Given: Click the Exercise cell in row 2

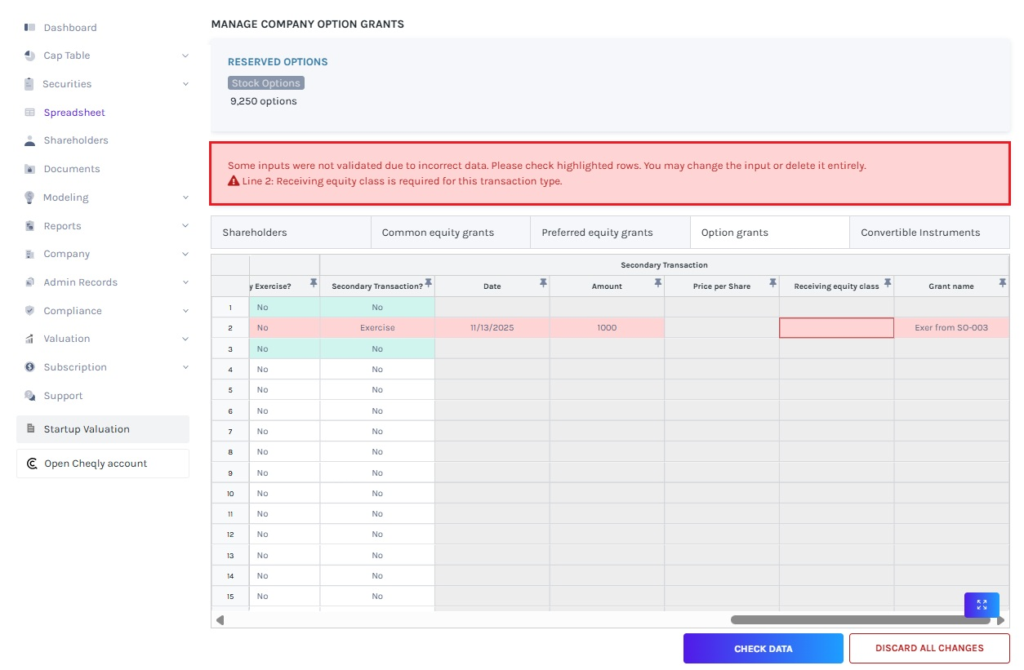Looking at the screenshot, I should tap(377, 328).
